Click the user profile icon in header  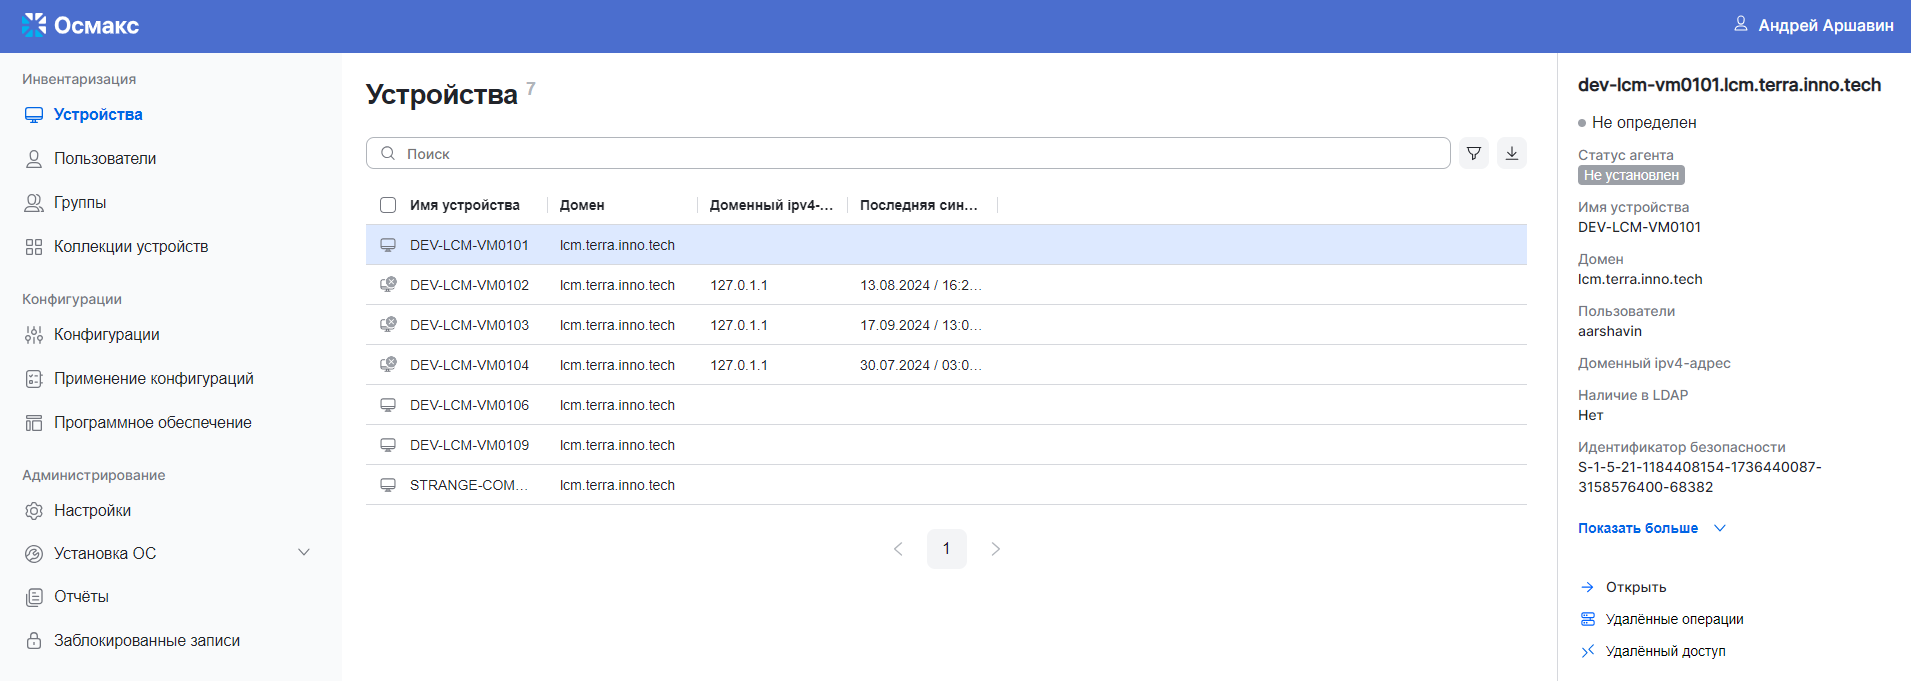pos(1740,24)
